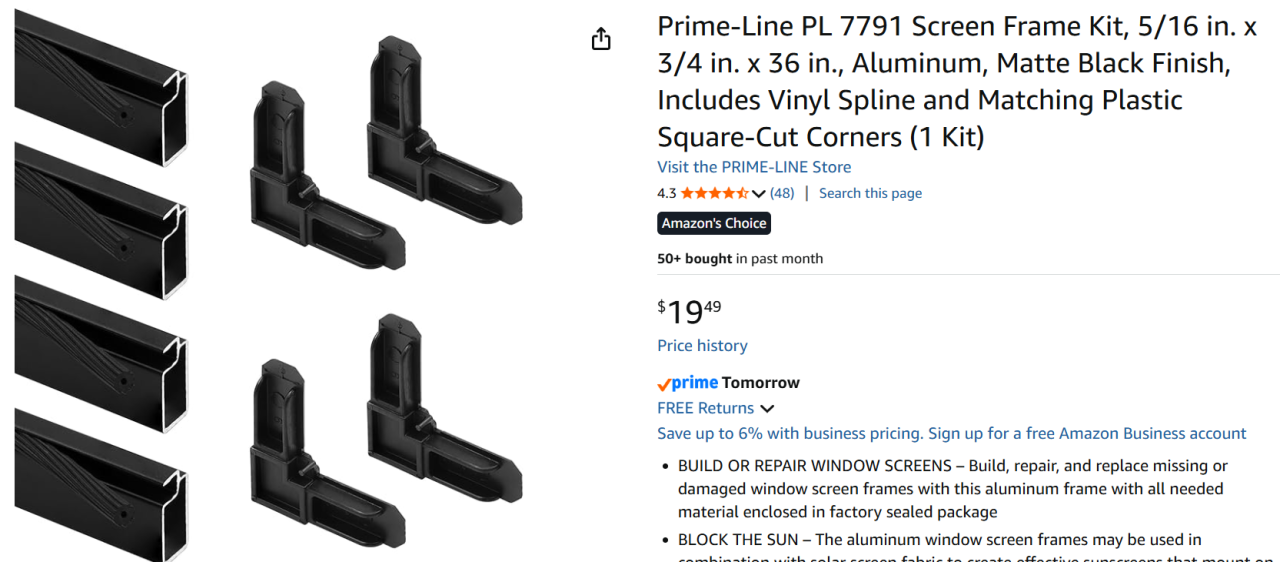
Task: Click the Search this page link
Action: (870, 193)
